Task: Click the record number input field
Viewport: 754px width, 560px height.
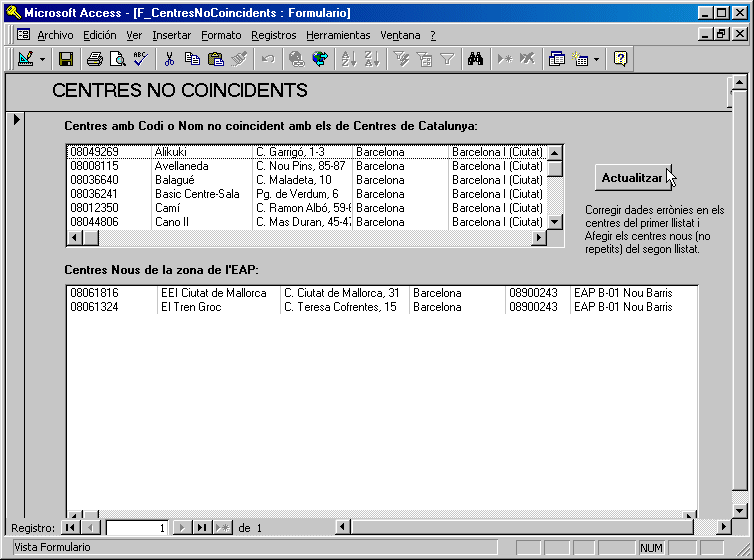Action: tap(137, 528)
